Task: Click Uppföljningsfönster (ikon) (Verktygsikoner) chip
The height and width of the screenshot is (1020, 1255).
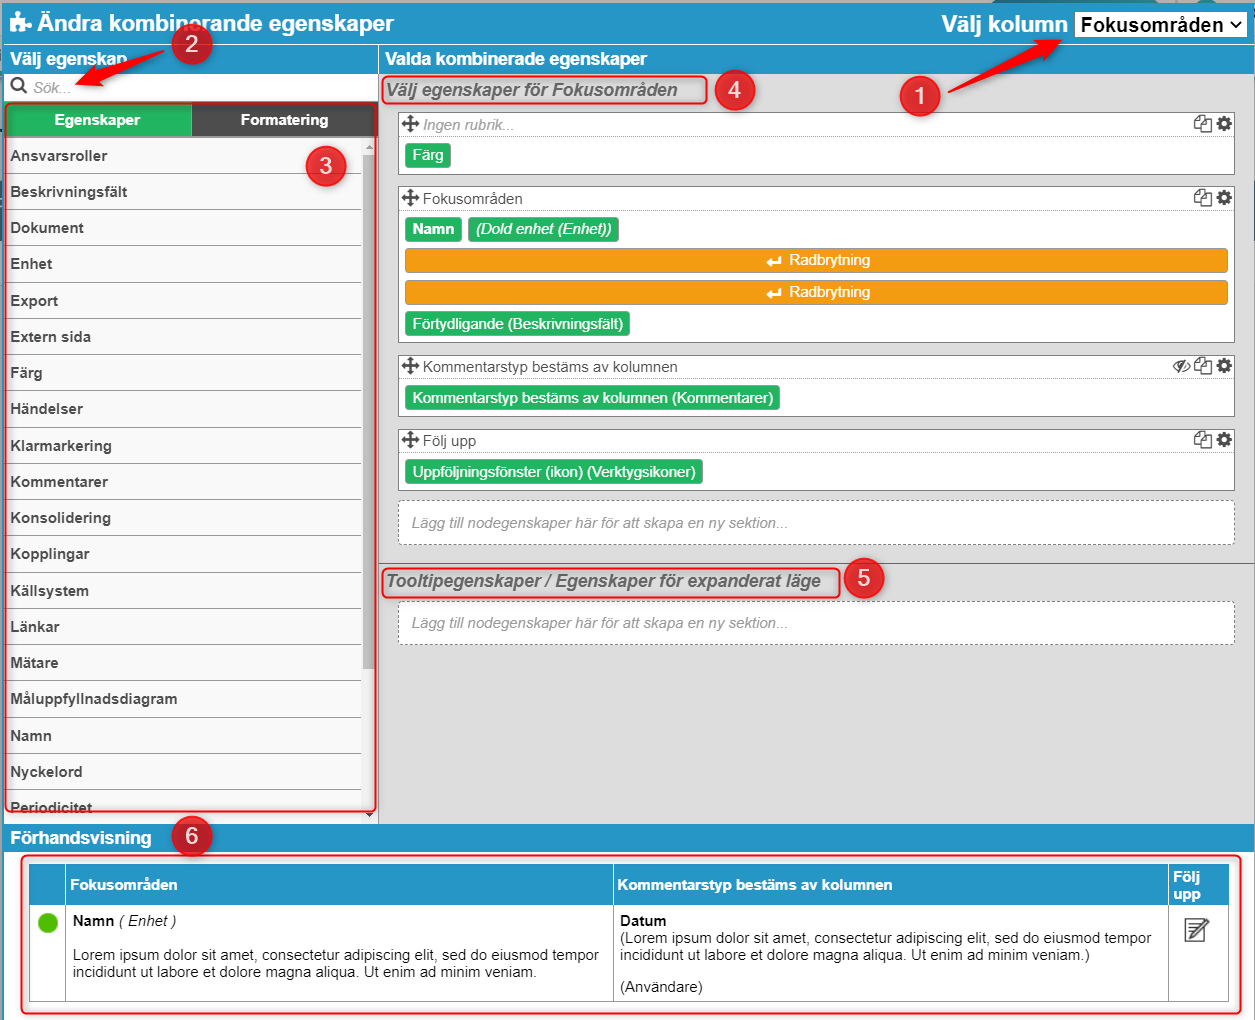Action: point(554,472)
